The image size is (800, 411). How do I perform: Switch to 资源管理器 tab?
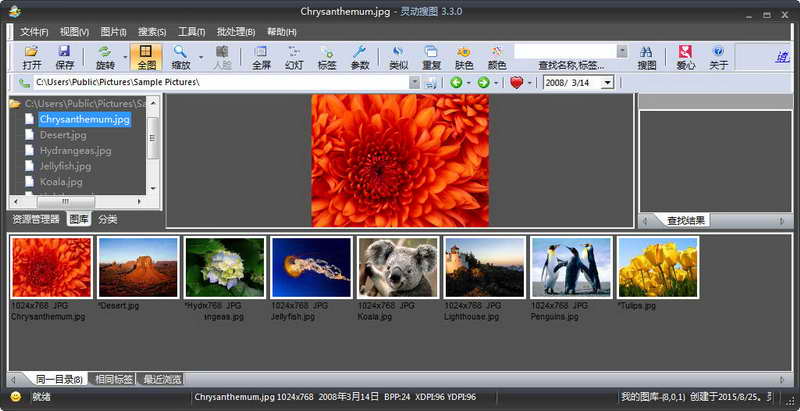coord(36,220)
